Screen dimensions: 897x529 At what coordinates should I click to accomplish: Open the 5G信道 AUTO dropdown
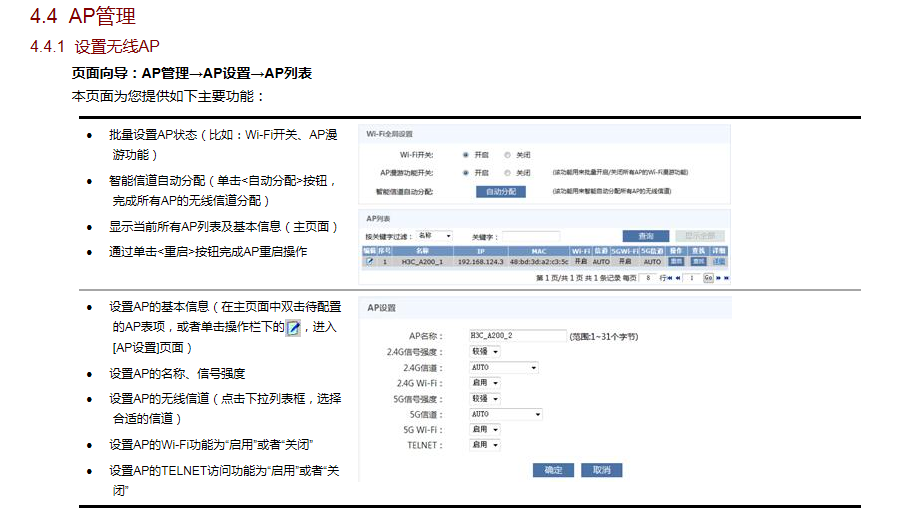pyautogui.click(x=506, y=414)
